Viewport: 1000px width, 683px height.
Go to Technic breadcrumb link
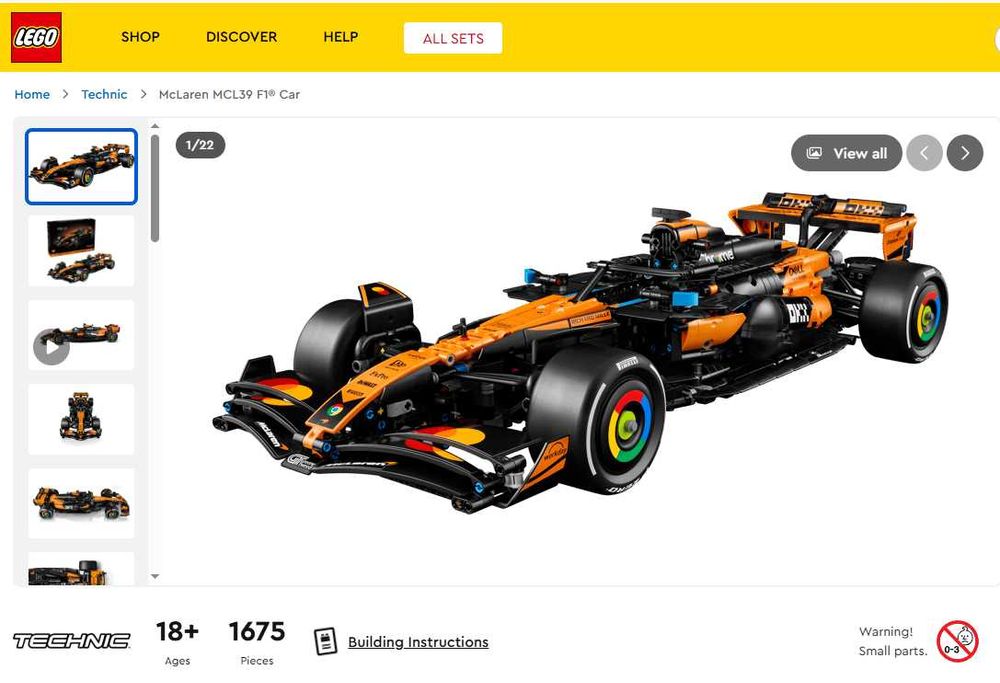pyautogui.click(x=104, y=94)
